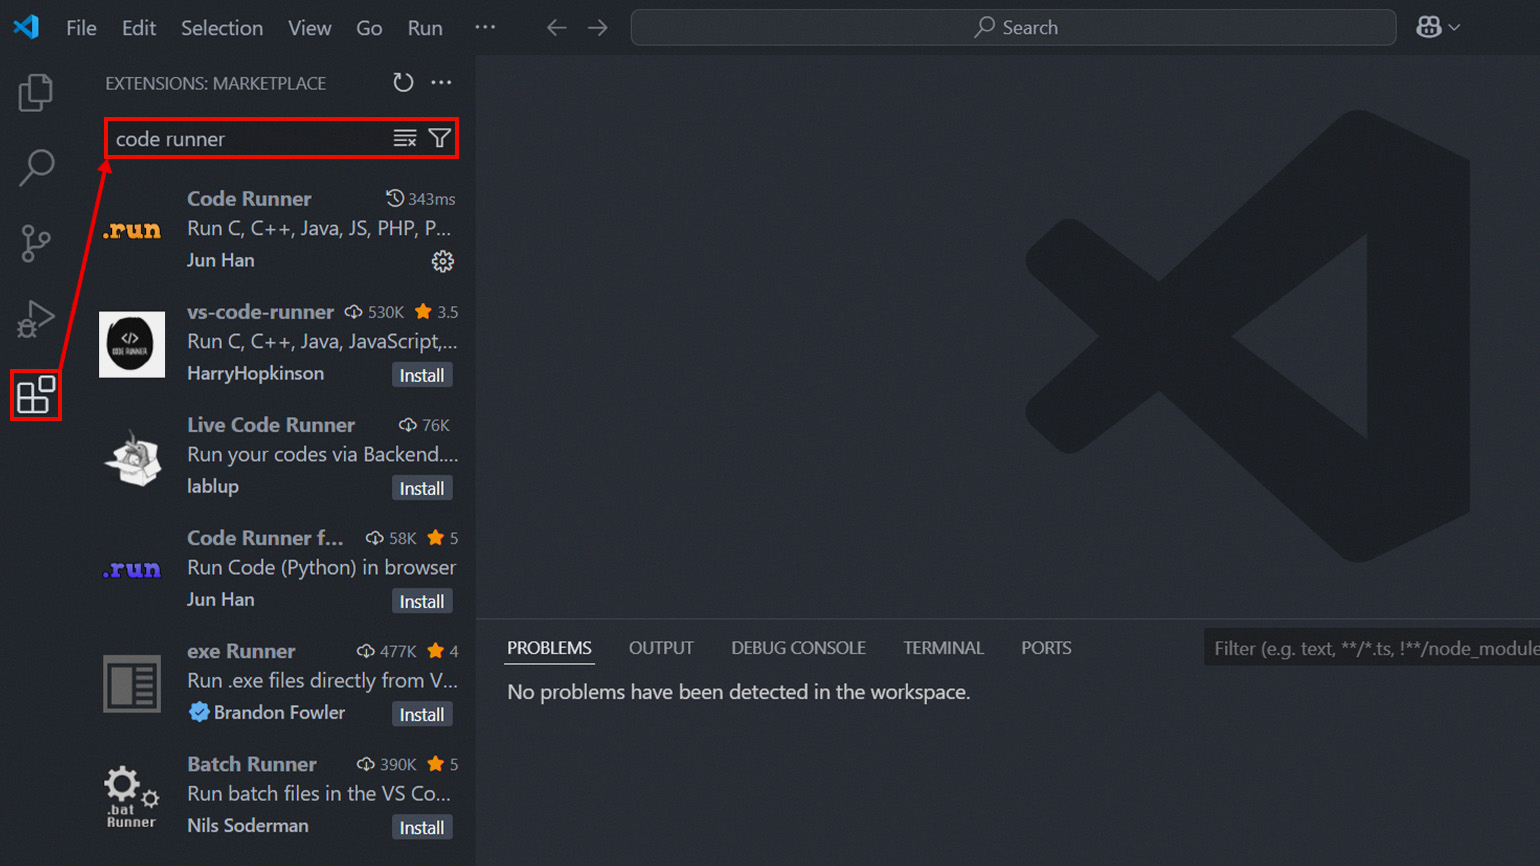Click the 343ms activation time indicator
The height and width of the screenshot is (866, 1540).
421,199
